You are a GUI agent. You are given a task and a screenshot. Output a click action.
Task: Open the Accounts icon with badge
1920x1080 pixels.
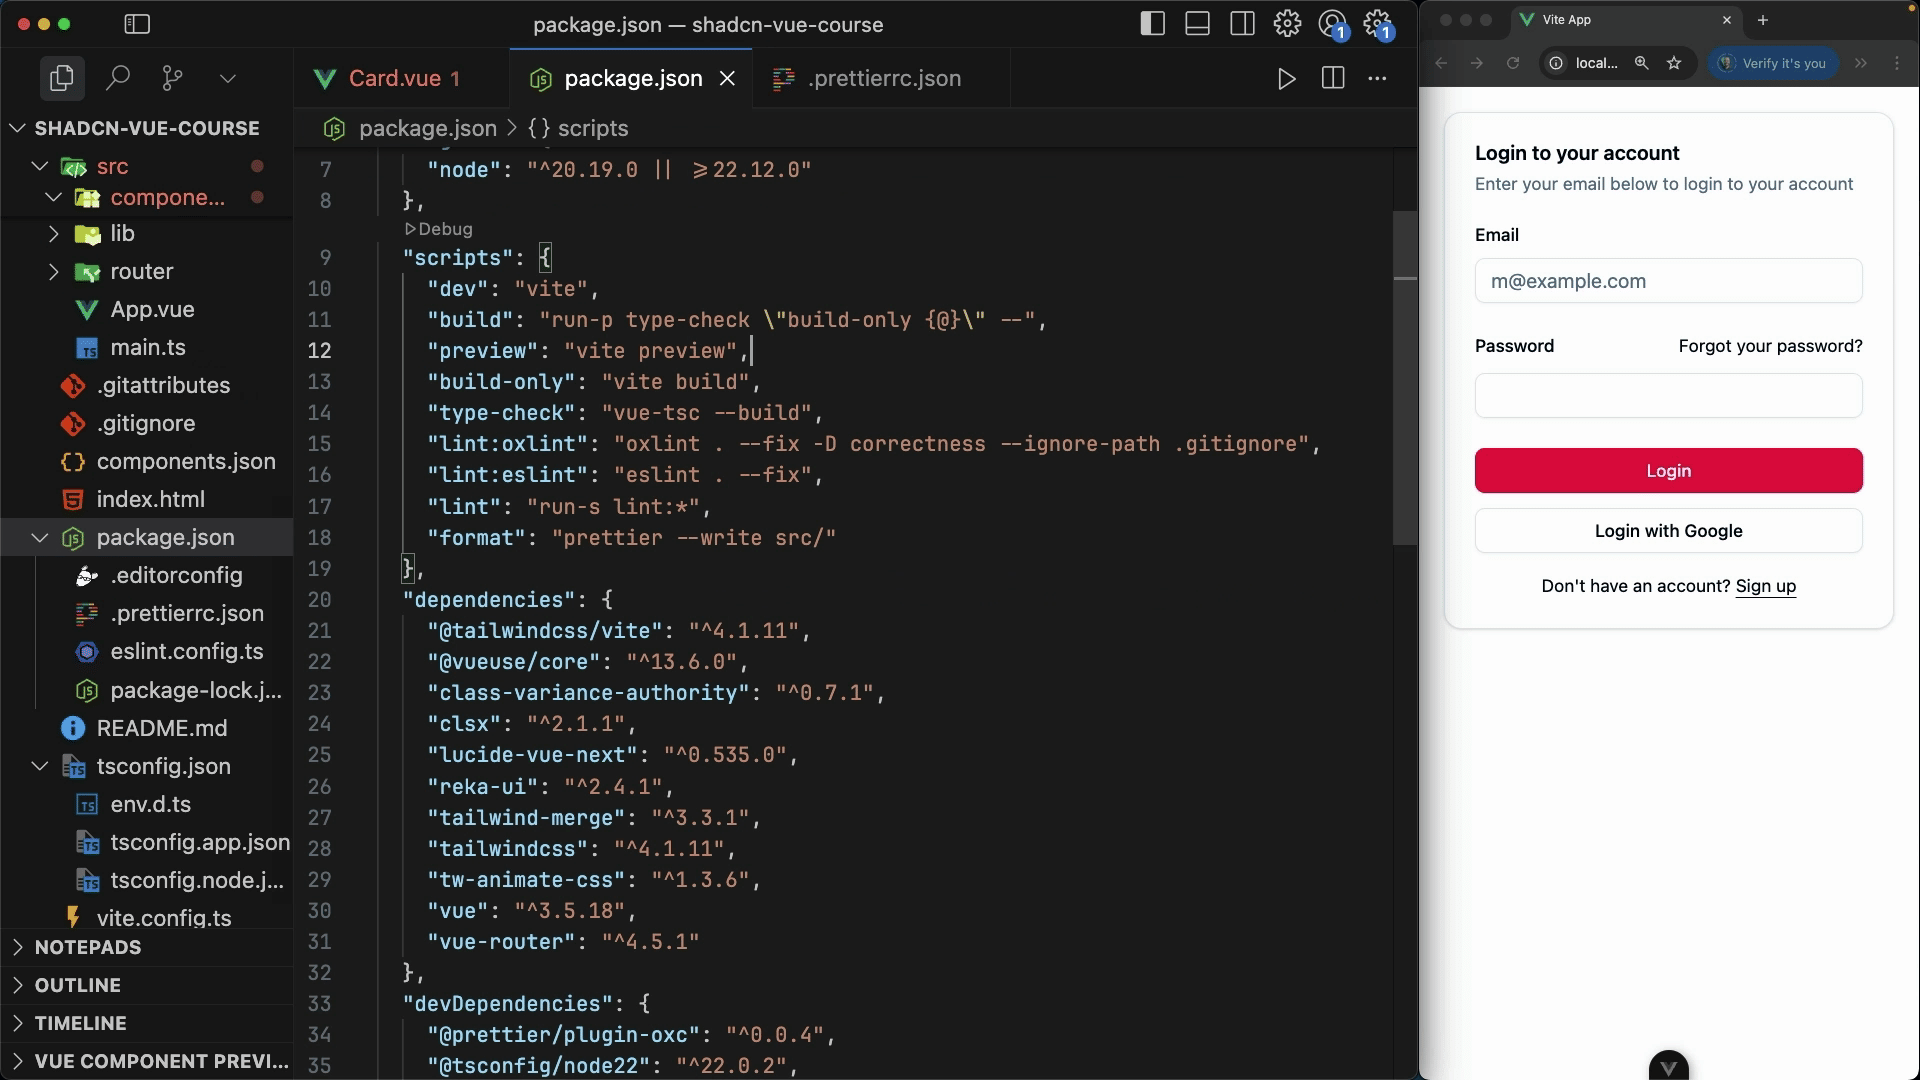coord(1333,24)
